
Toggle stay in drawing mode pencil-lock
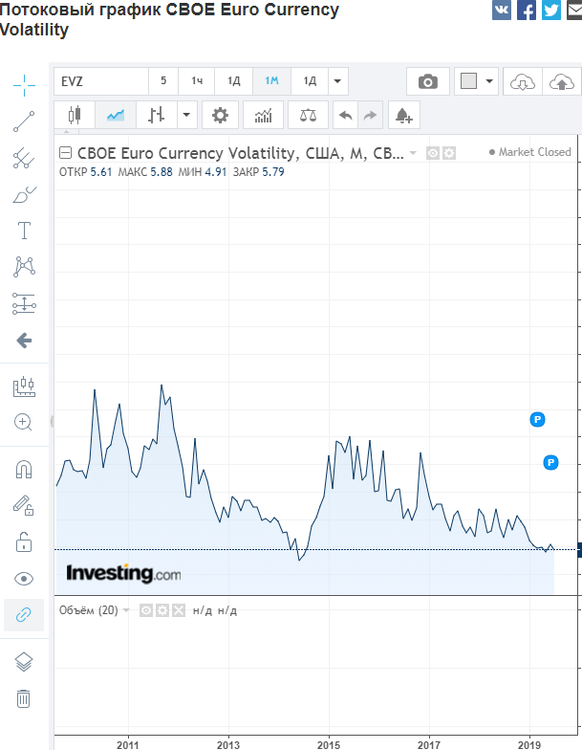point(23,505)
